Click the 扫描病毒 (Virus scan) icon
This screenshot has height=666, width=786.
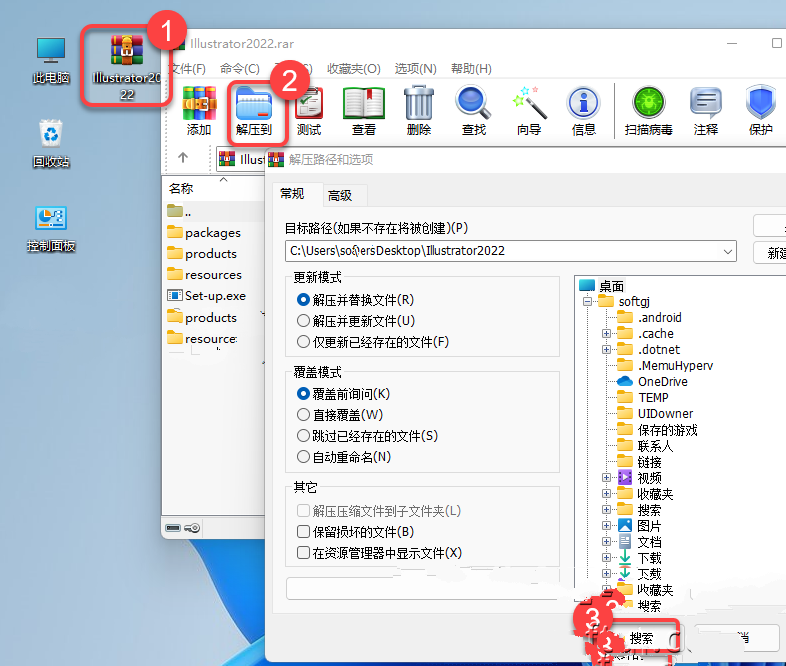point(648,111)
